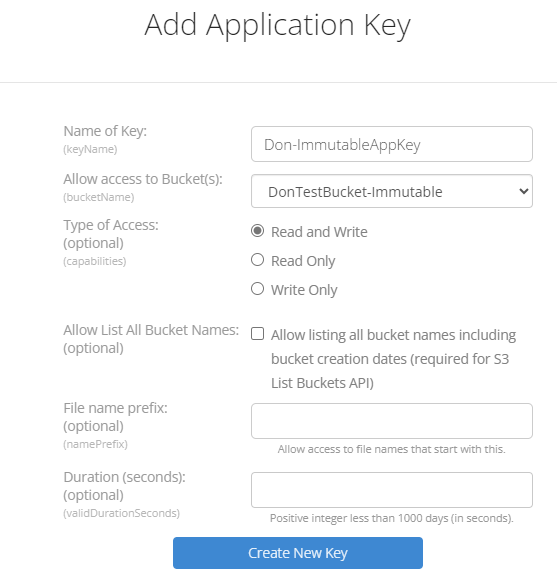Click the 'Write Only' label text
This screenshot has height=583, width=558.
[304, 290]
